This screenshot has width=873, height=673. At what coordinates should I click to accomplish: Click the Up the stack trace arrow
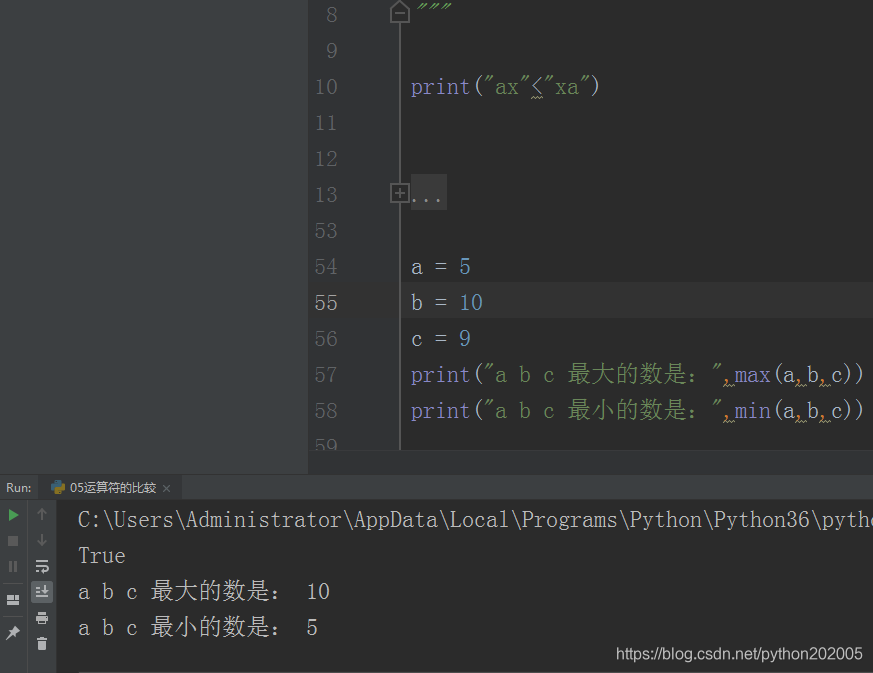(x=42, y=514)
